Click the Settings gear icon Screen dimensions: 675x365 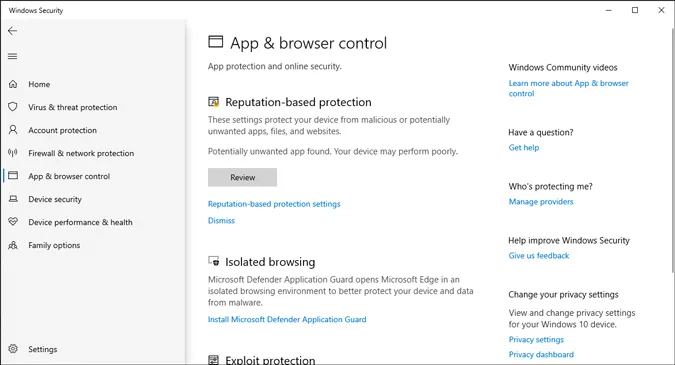point(13,349)
